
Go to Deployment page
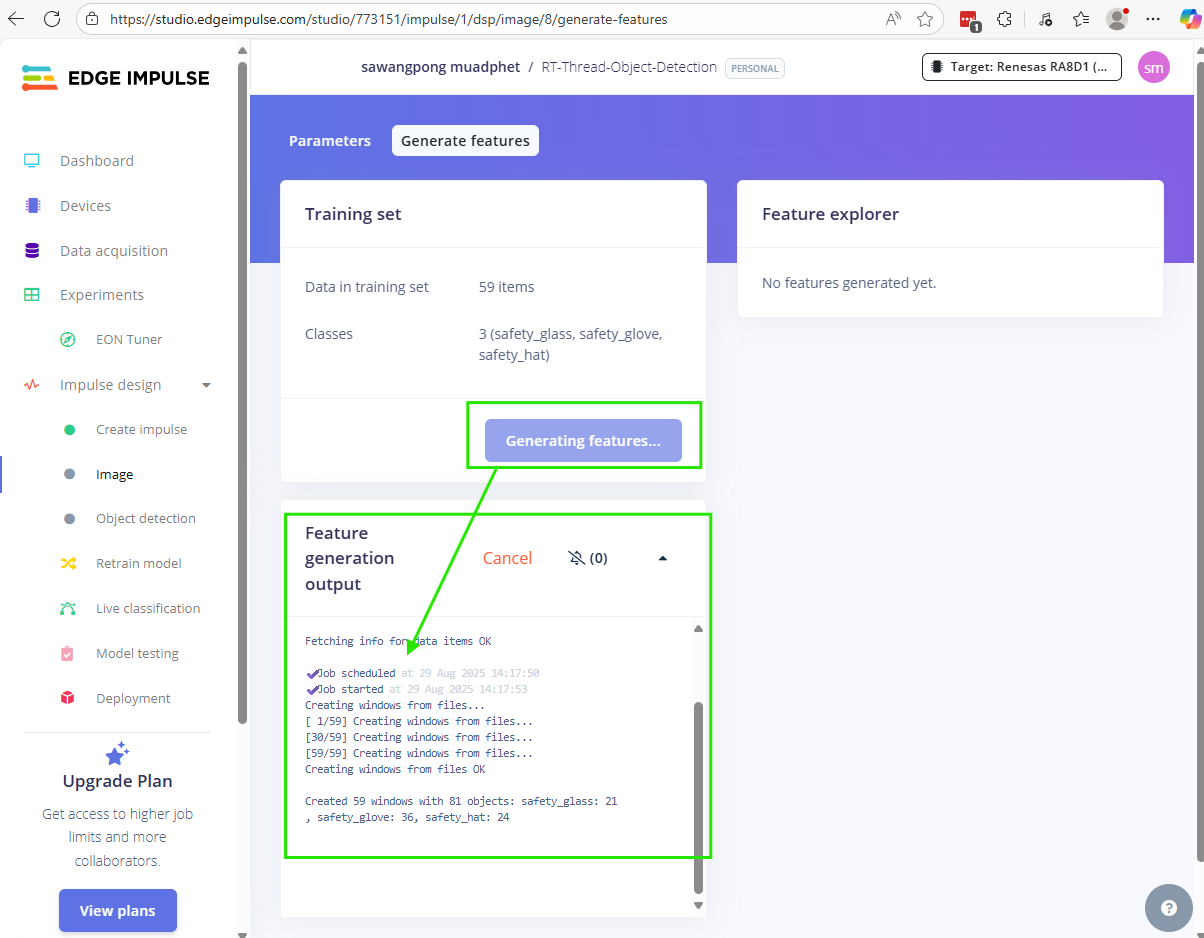click(133, 699)
